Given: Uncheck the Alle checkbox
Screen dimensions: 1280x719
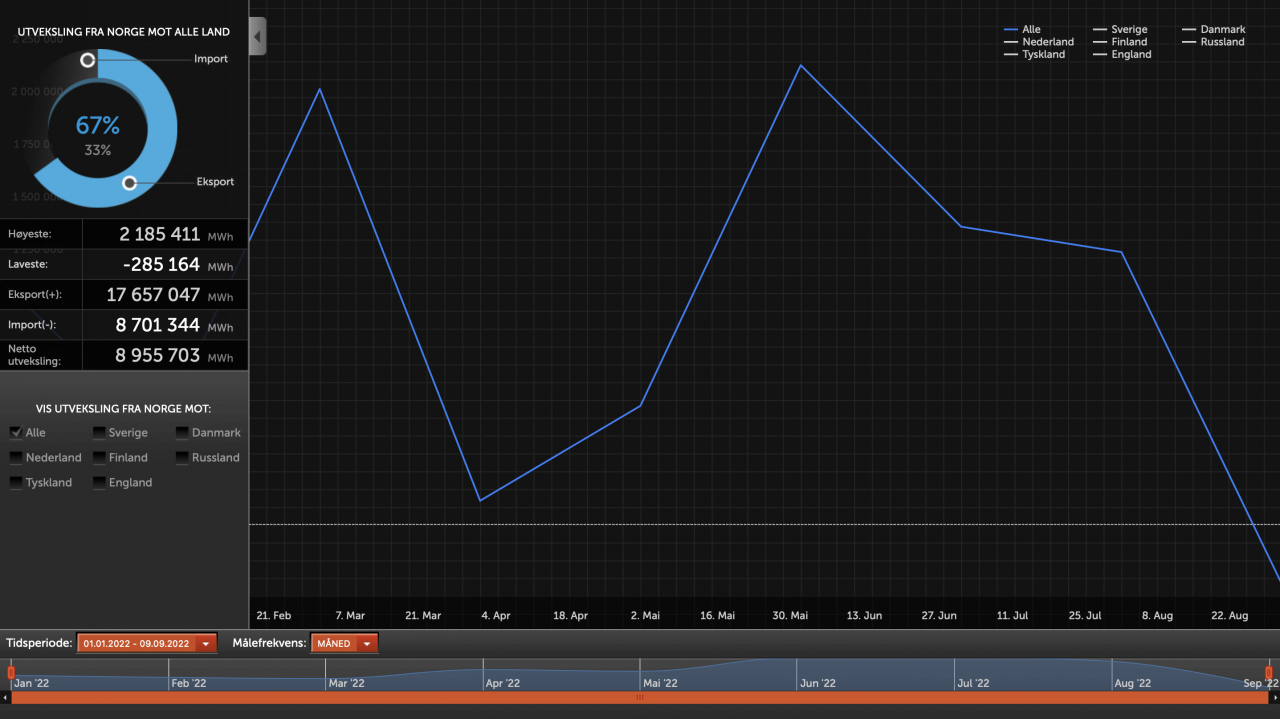Looking at the screenshot, I should click(x=16, y=433).
